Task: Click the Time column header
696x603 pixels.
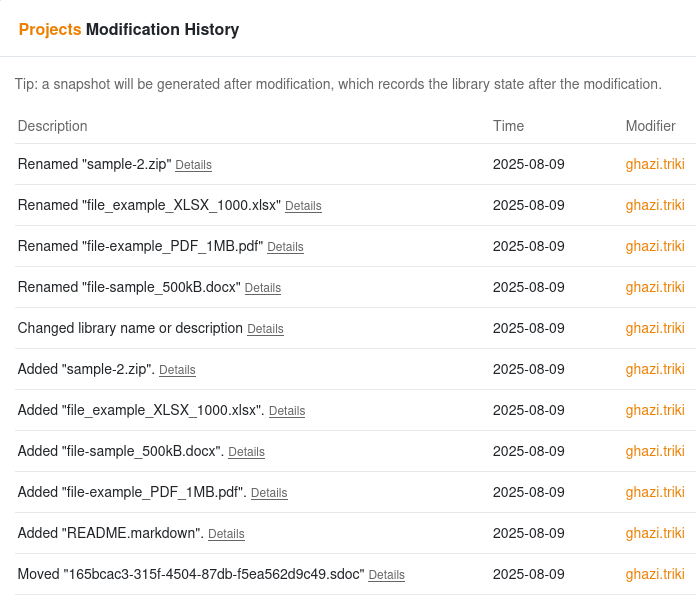Action: 508,126
